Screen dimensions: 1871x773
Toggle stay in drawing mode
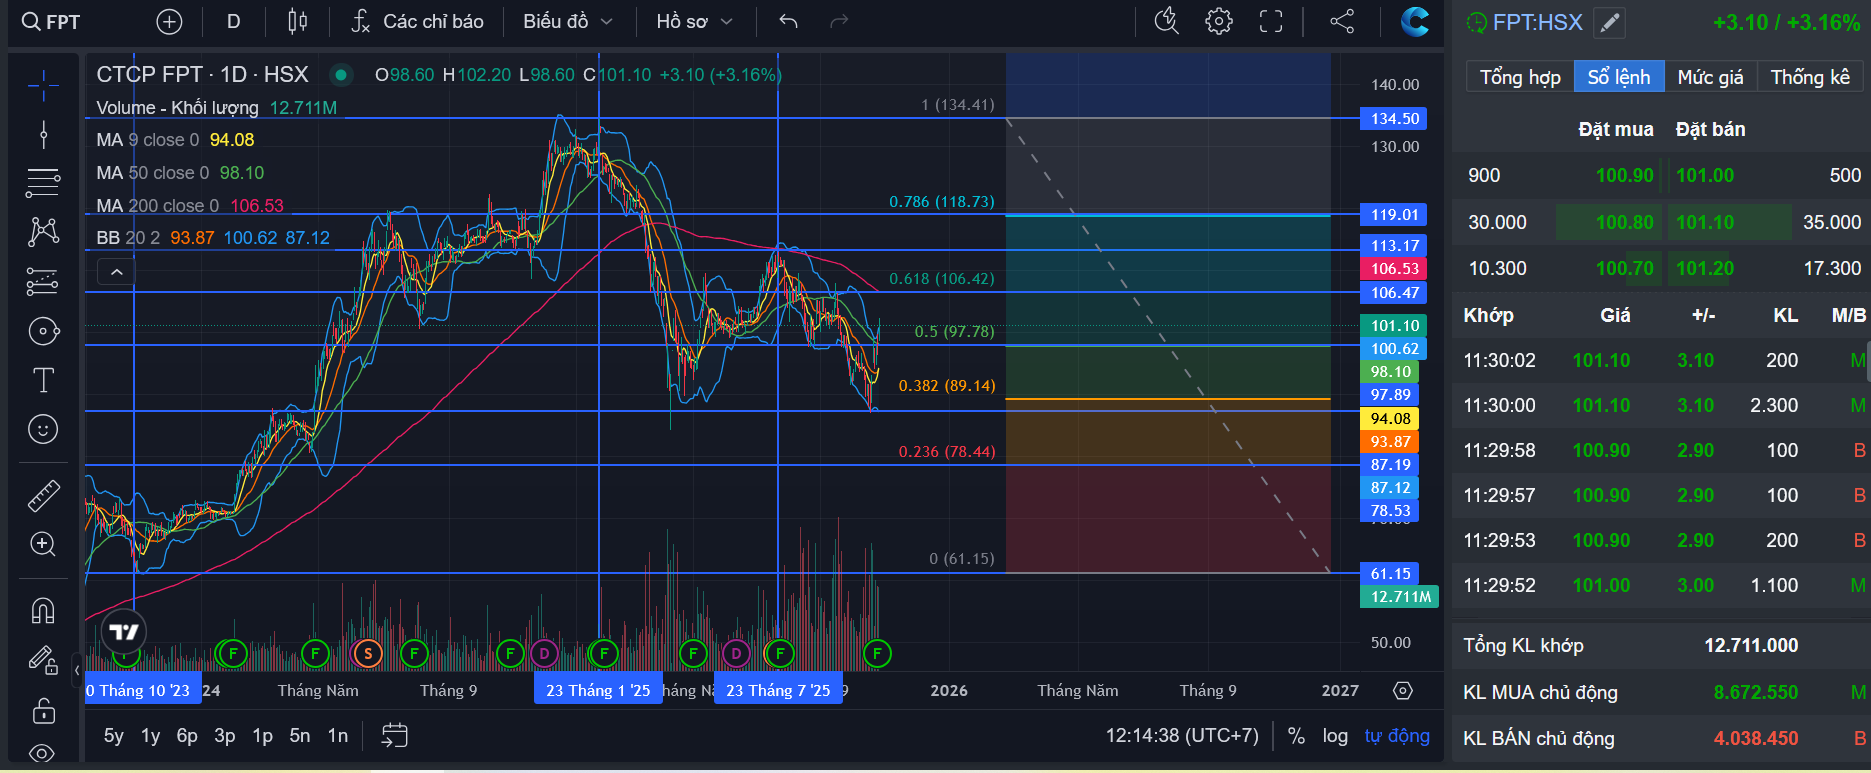[x=43, y=660]
